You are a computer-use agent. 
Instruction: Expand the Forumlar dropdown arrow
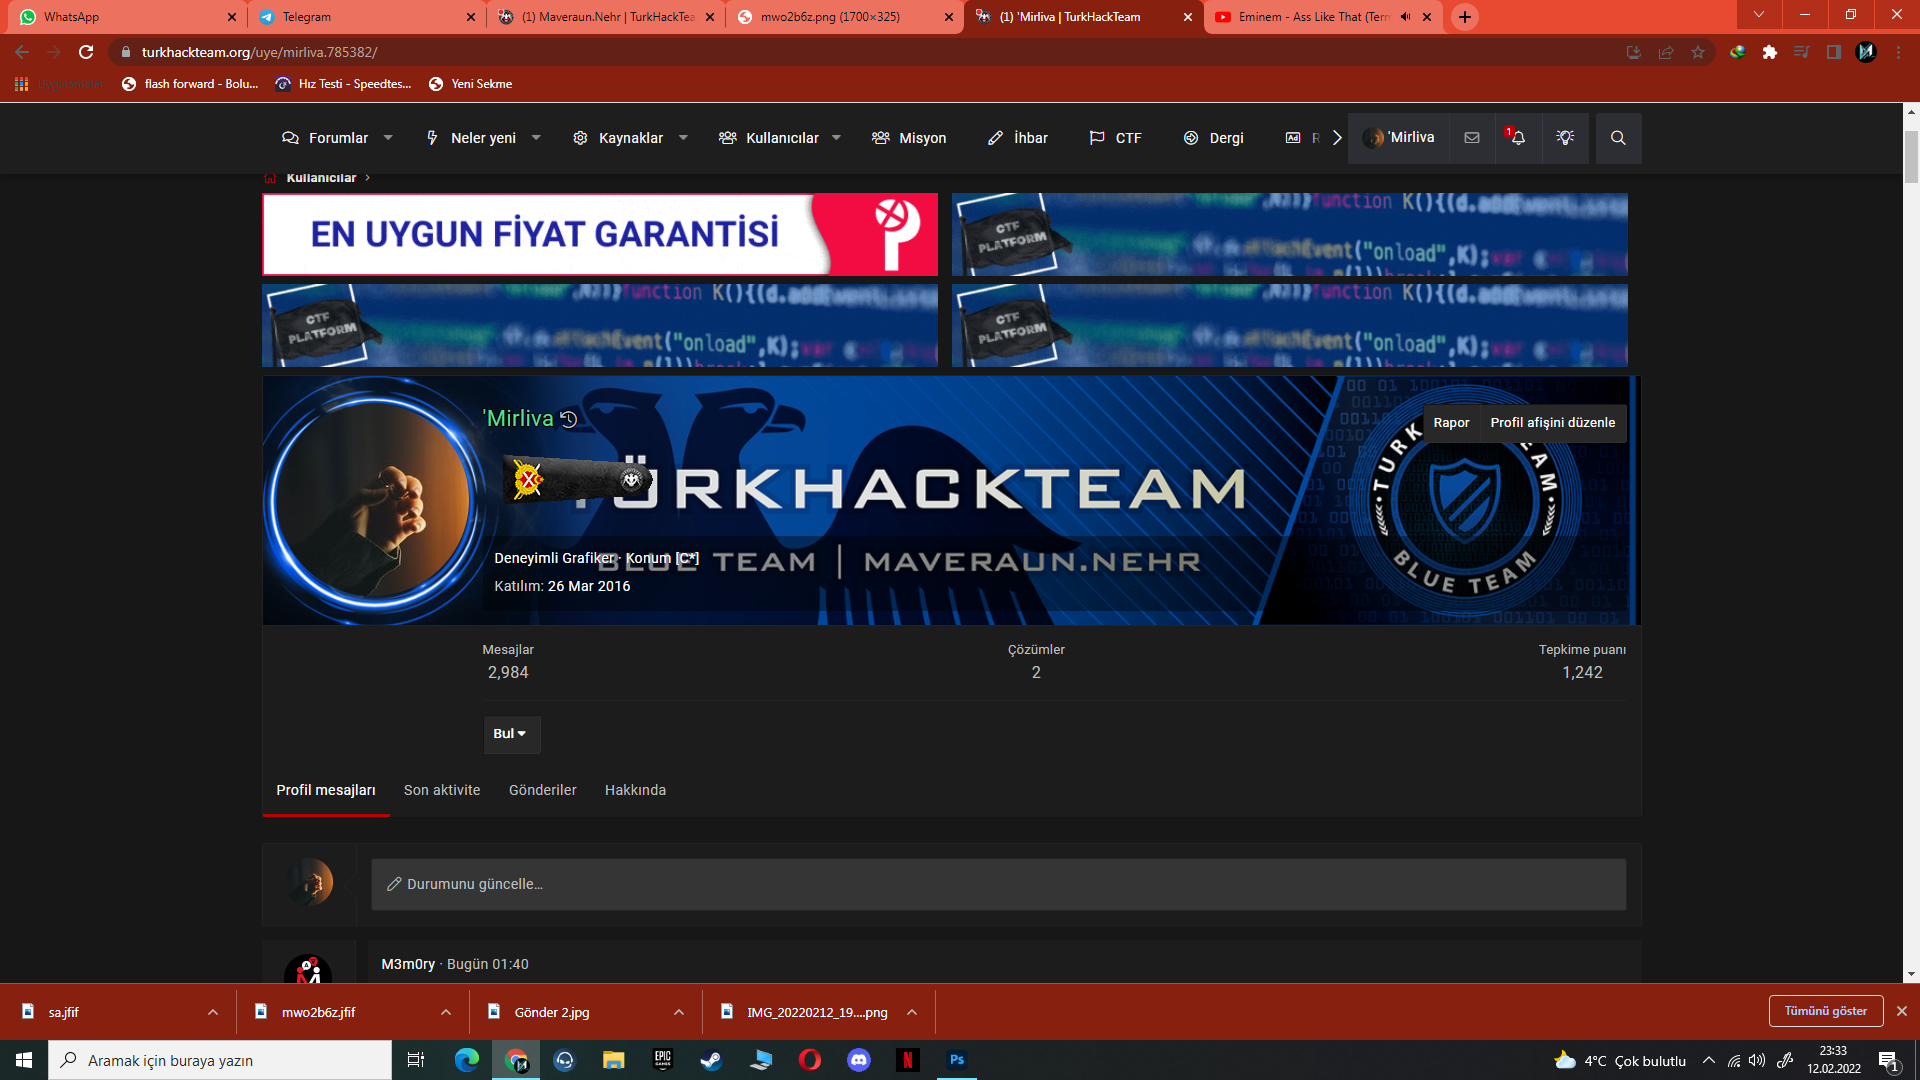point(388,138)
